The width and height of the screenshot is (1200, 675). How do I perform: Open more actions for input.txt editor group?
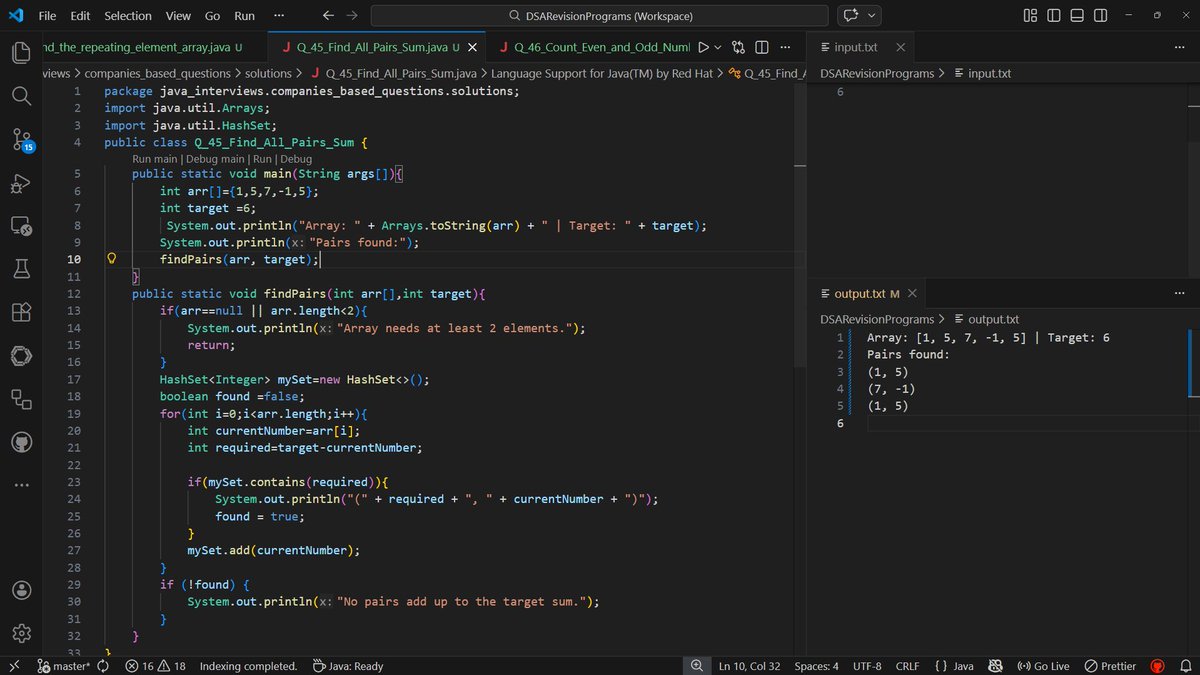[1179, 47]
